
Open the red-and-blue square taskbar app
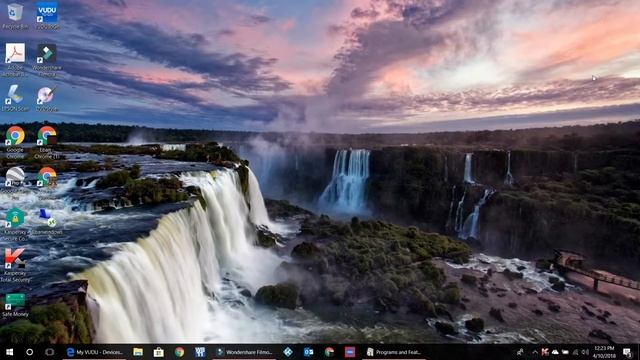pos(350,352)
